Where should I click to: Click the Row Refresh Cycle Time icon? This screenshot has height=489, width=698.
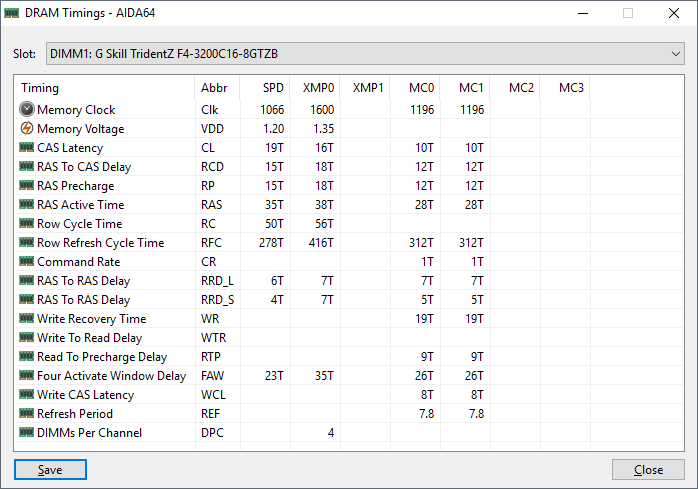tap(27, 243)
